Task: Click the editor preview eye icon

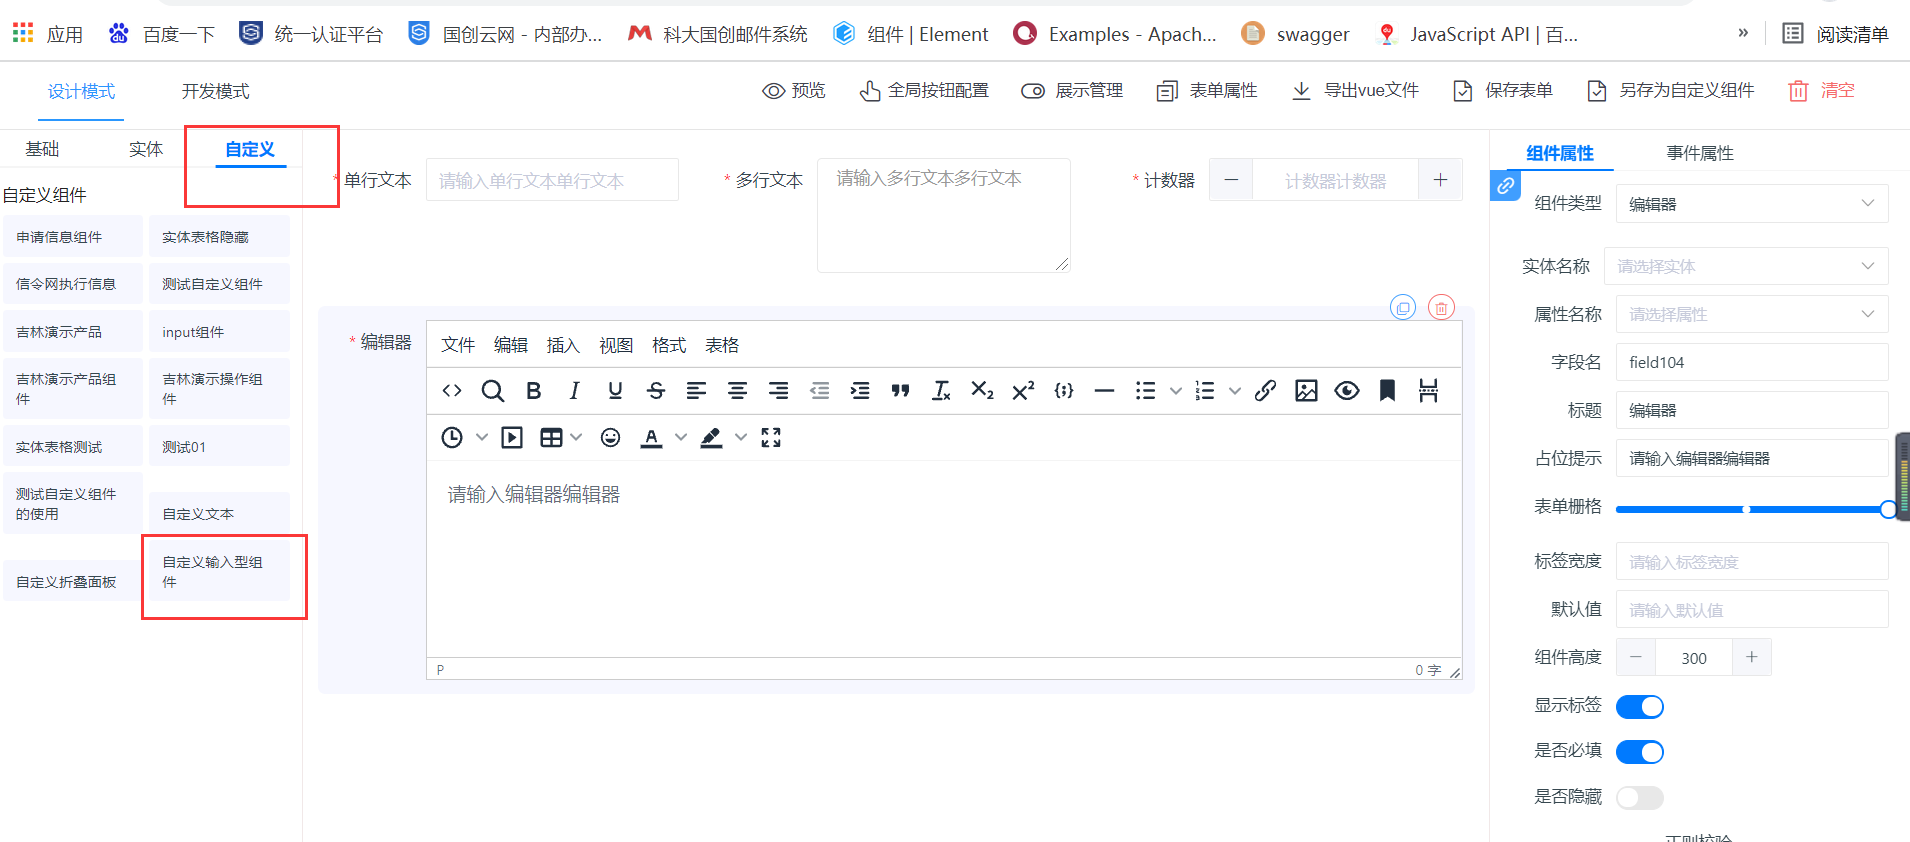Action: point(1347,391)
